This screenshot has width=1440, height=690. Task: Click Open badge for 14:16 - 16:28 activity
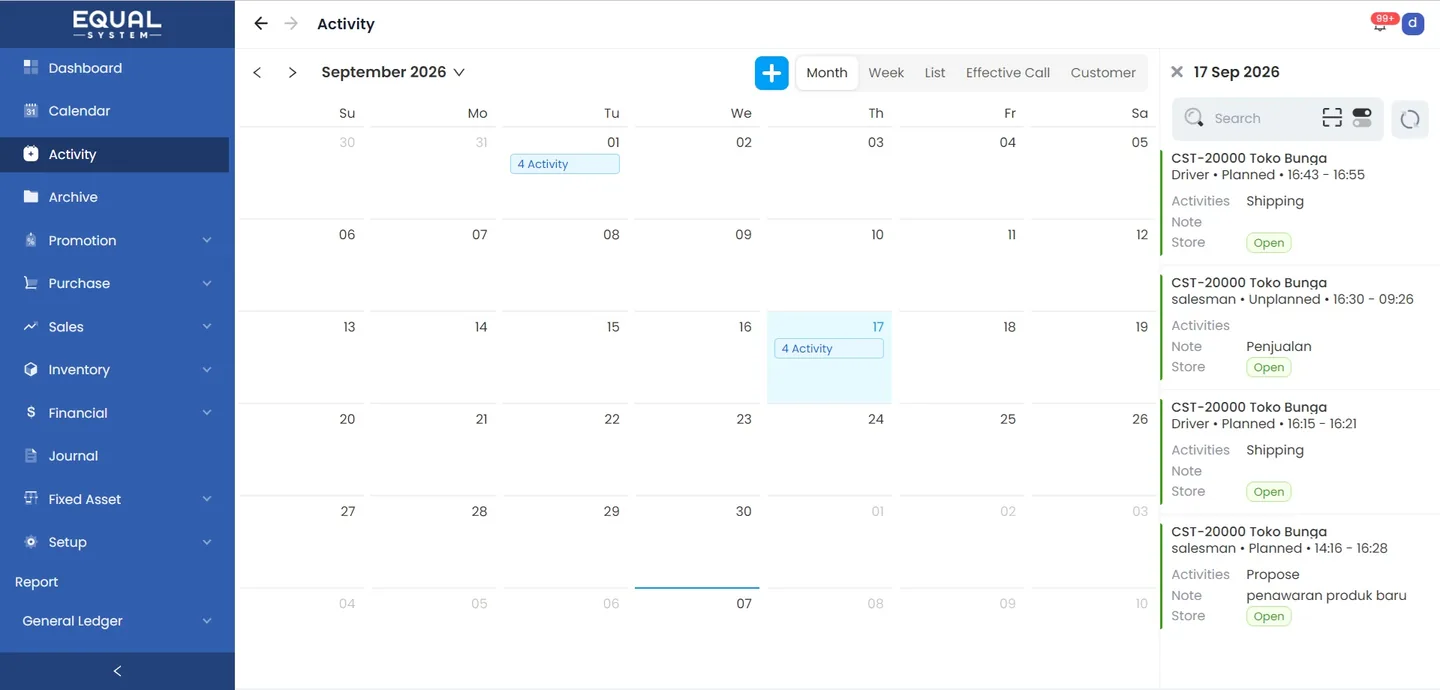pos(1269,616)
